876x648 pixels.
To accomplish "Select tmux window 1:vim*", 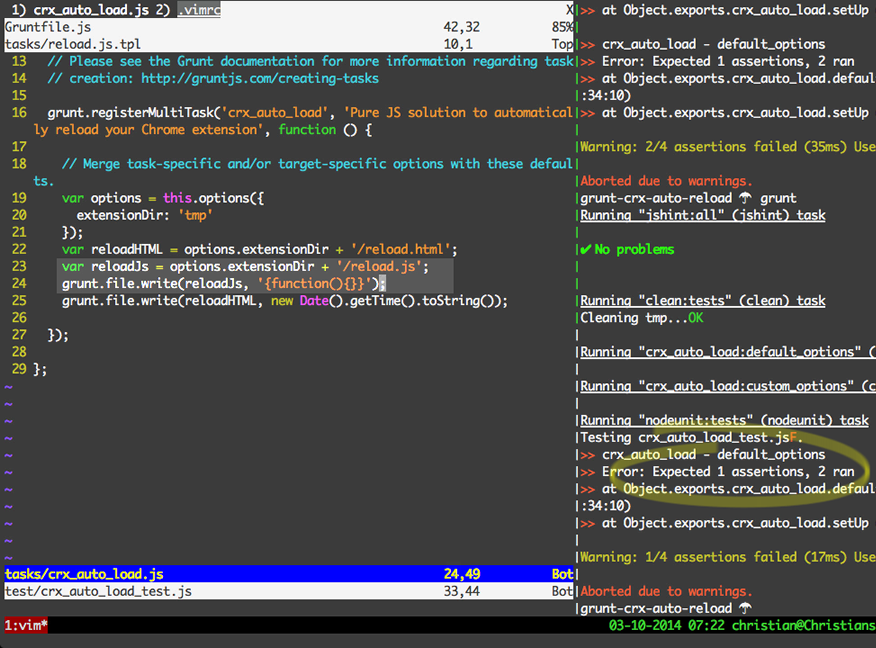I will [26, 625].
